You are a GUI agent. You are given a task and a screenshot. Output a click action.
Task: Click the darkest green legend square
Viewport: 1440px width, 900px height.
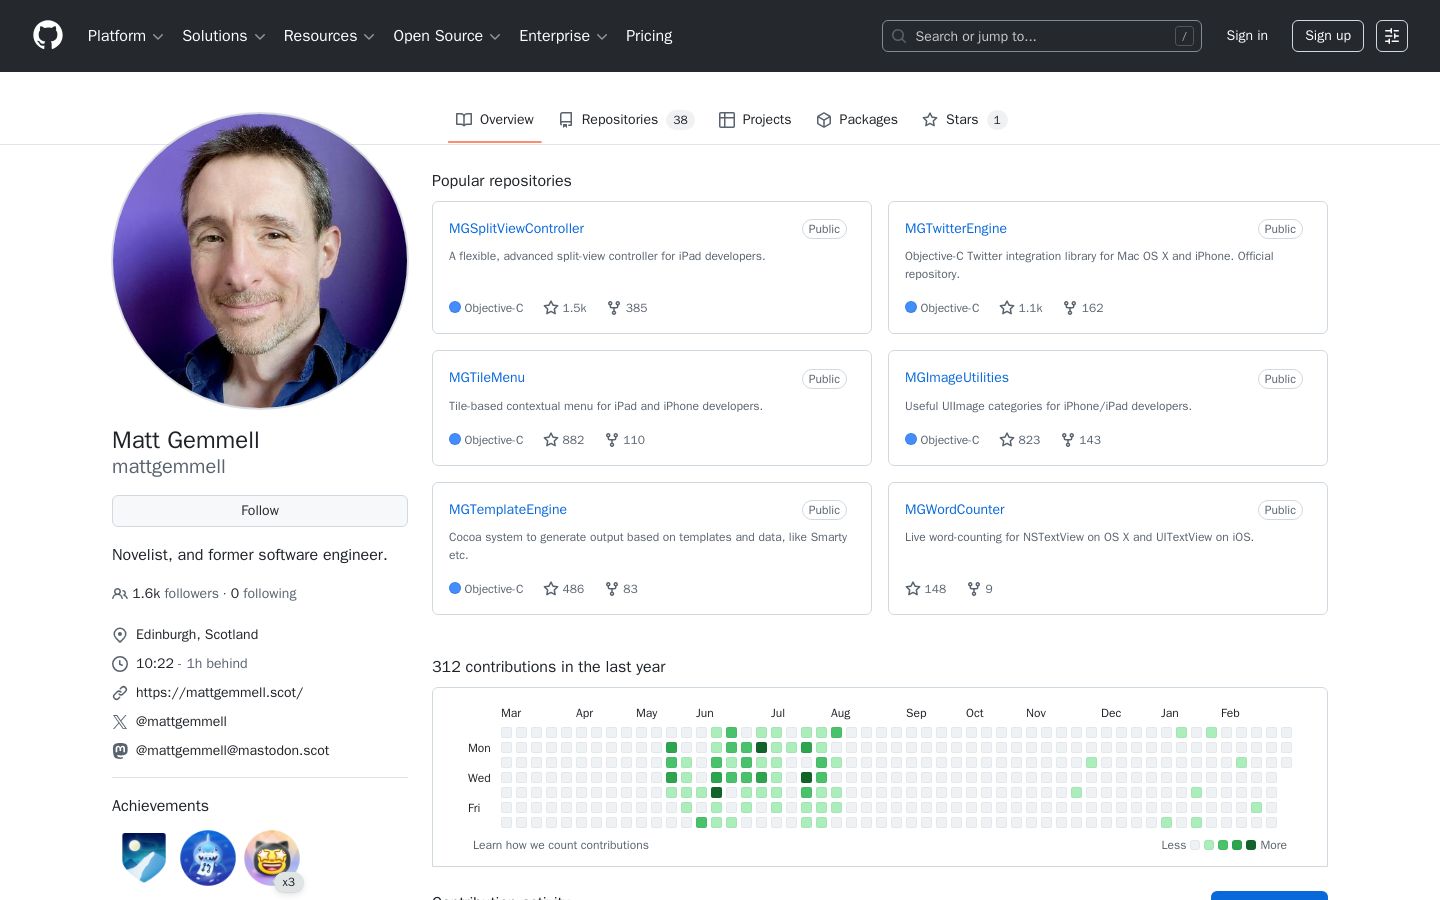click(1251, 846)
